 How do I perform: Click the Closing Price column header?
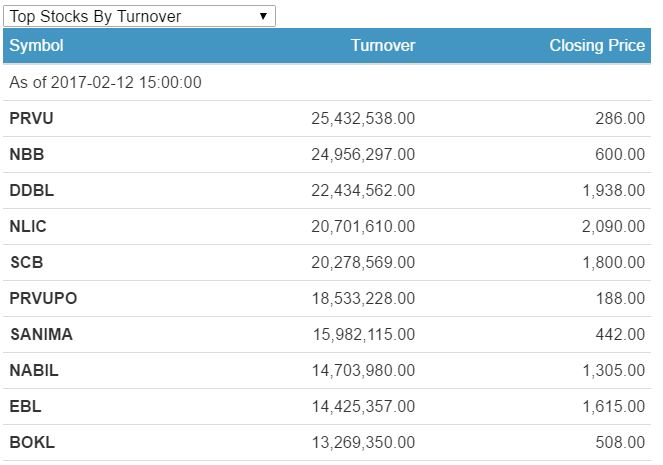[597, 46]
